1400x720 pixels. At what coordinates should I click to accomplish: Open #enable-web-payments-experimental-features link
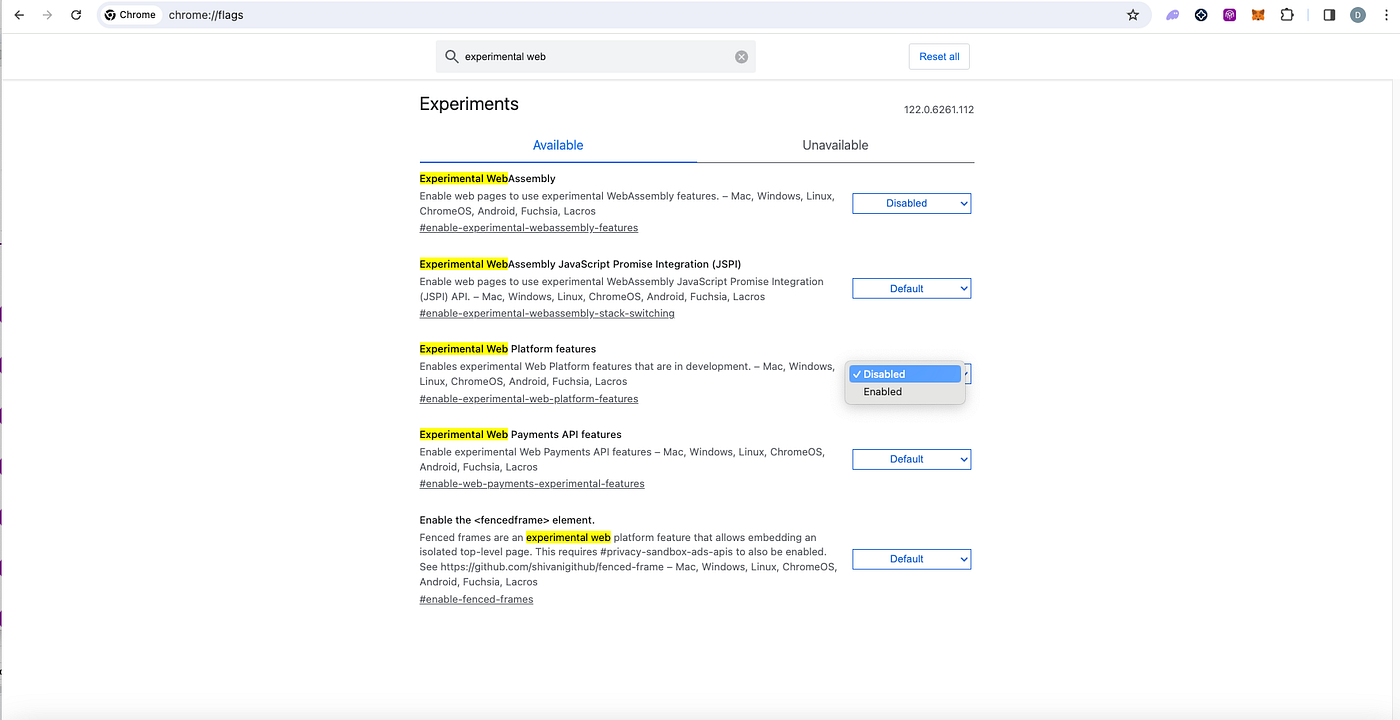tap(532, 484)
